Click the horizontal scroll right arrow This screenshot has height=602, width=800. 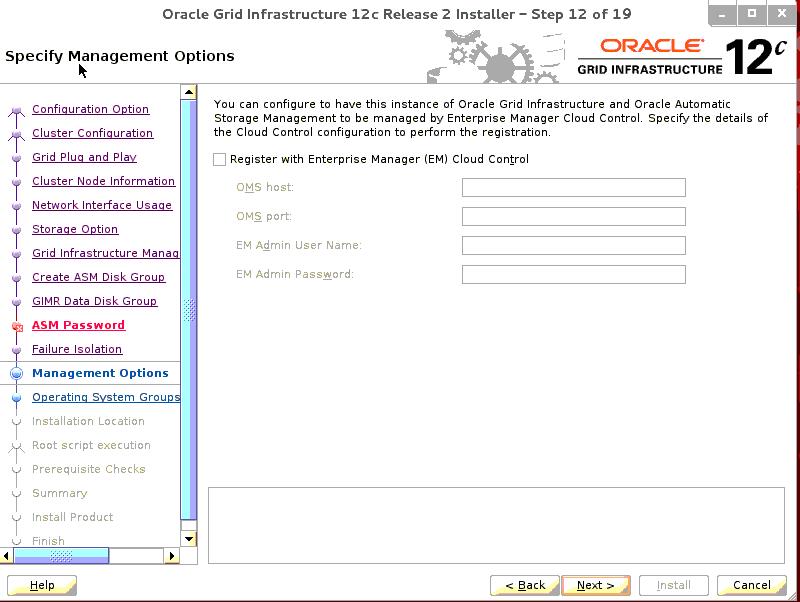(172, 556)
